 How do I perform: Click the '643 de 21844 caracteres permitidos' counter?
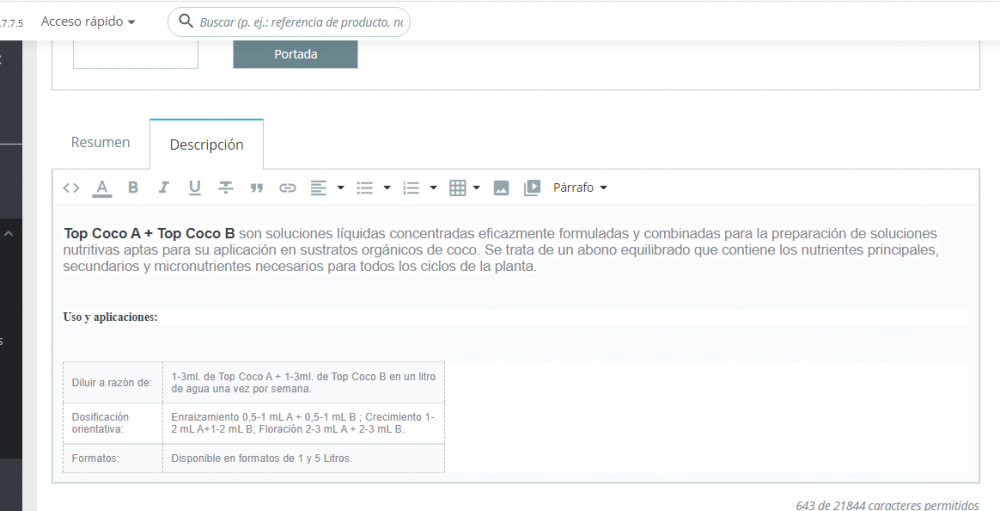(x=887, y=505)
